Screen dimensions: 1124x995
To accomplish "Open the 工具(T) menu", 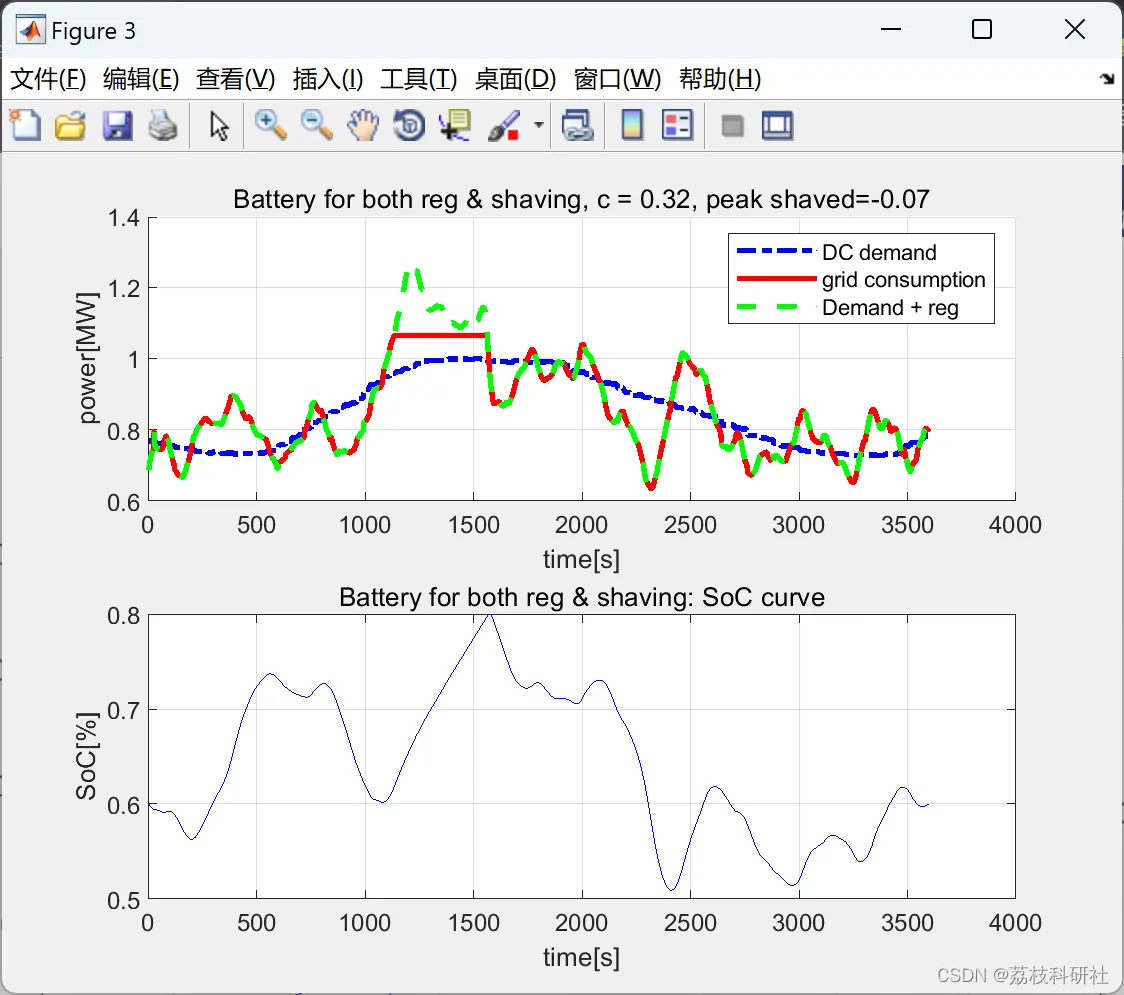I will (x=419, y=79).
